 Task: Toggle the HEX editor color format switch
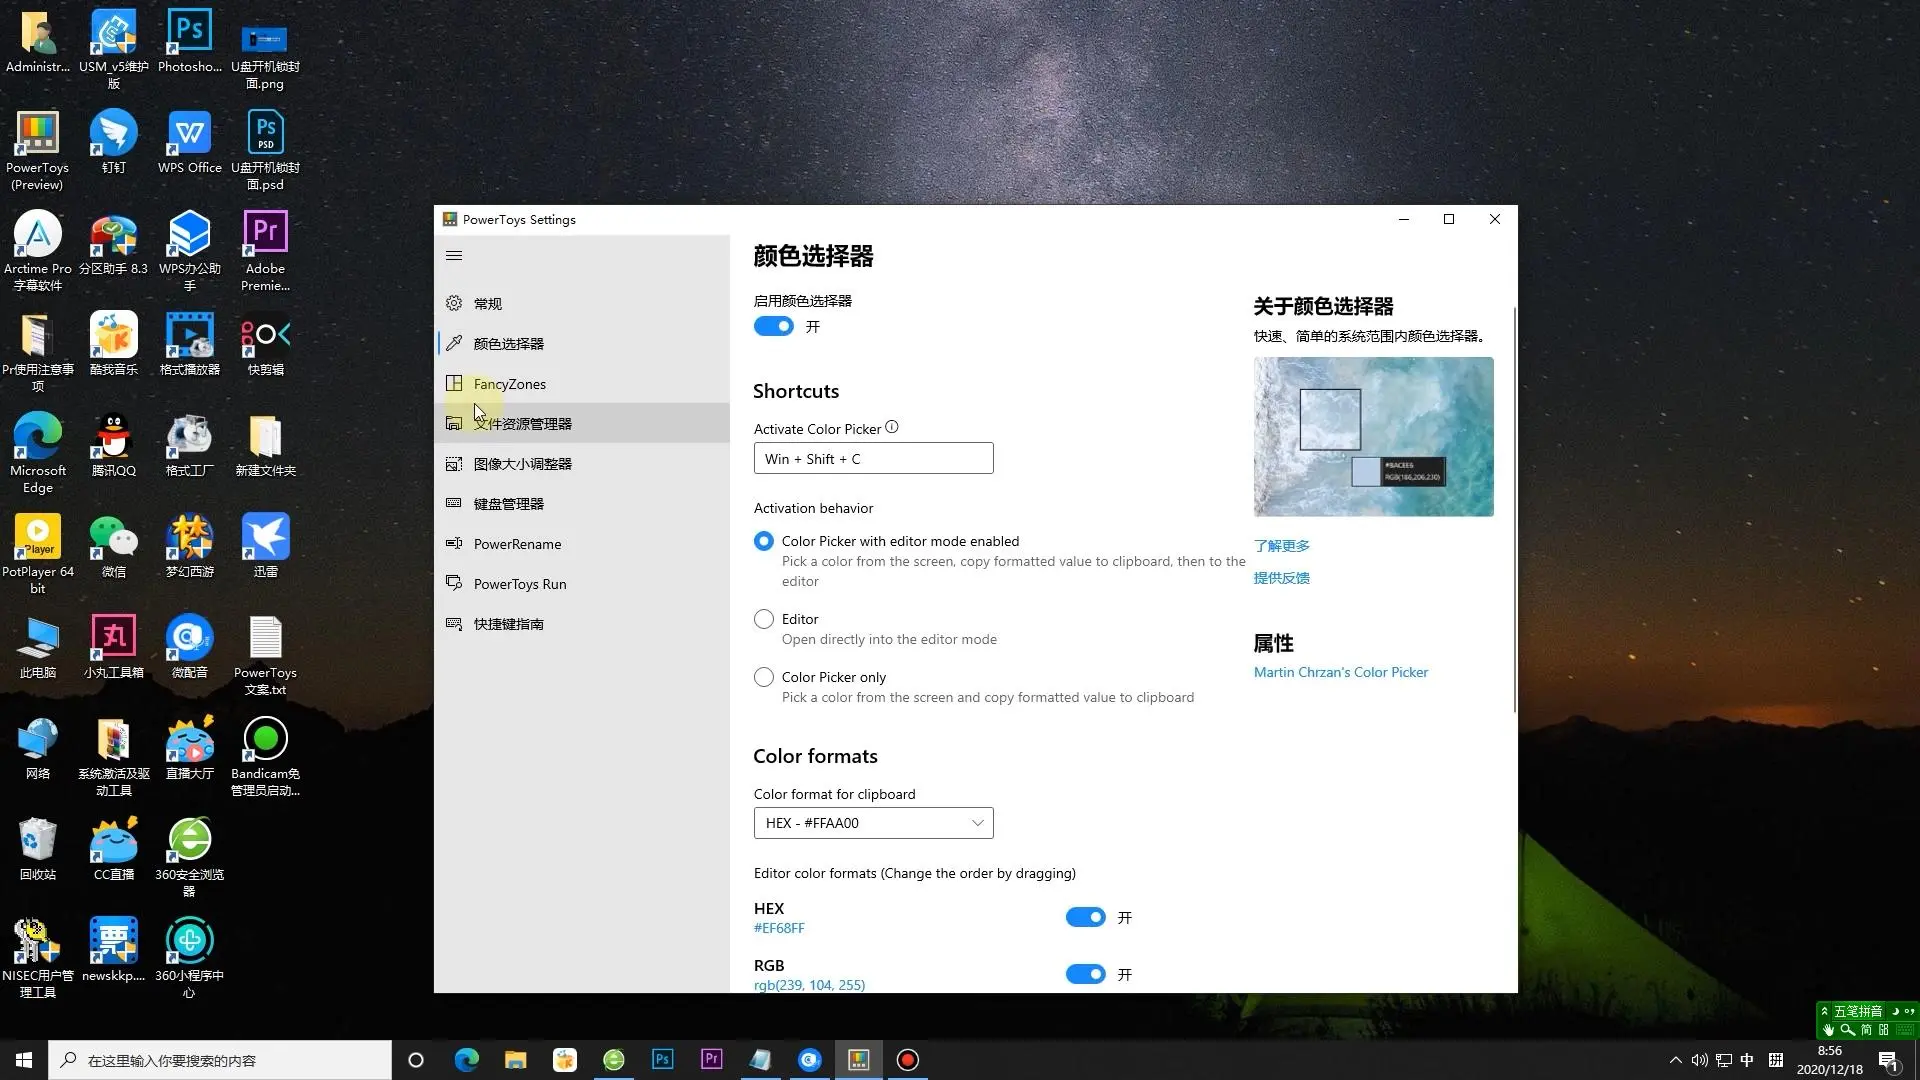[1085, 917]
